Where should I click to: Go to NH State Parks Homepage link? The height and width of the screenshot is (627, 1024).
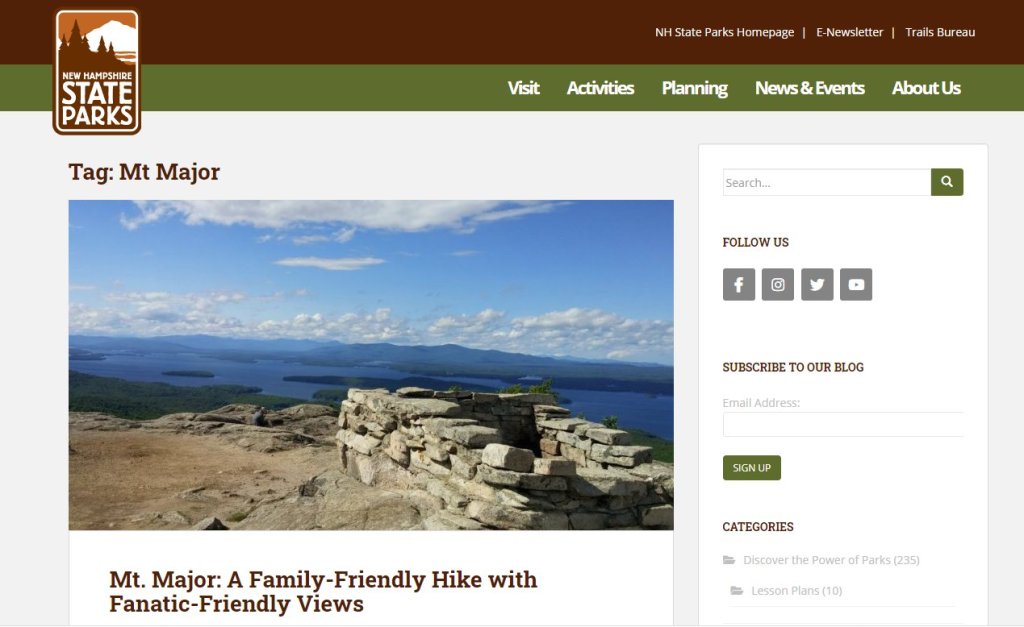pos(724,32)
